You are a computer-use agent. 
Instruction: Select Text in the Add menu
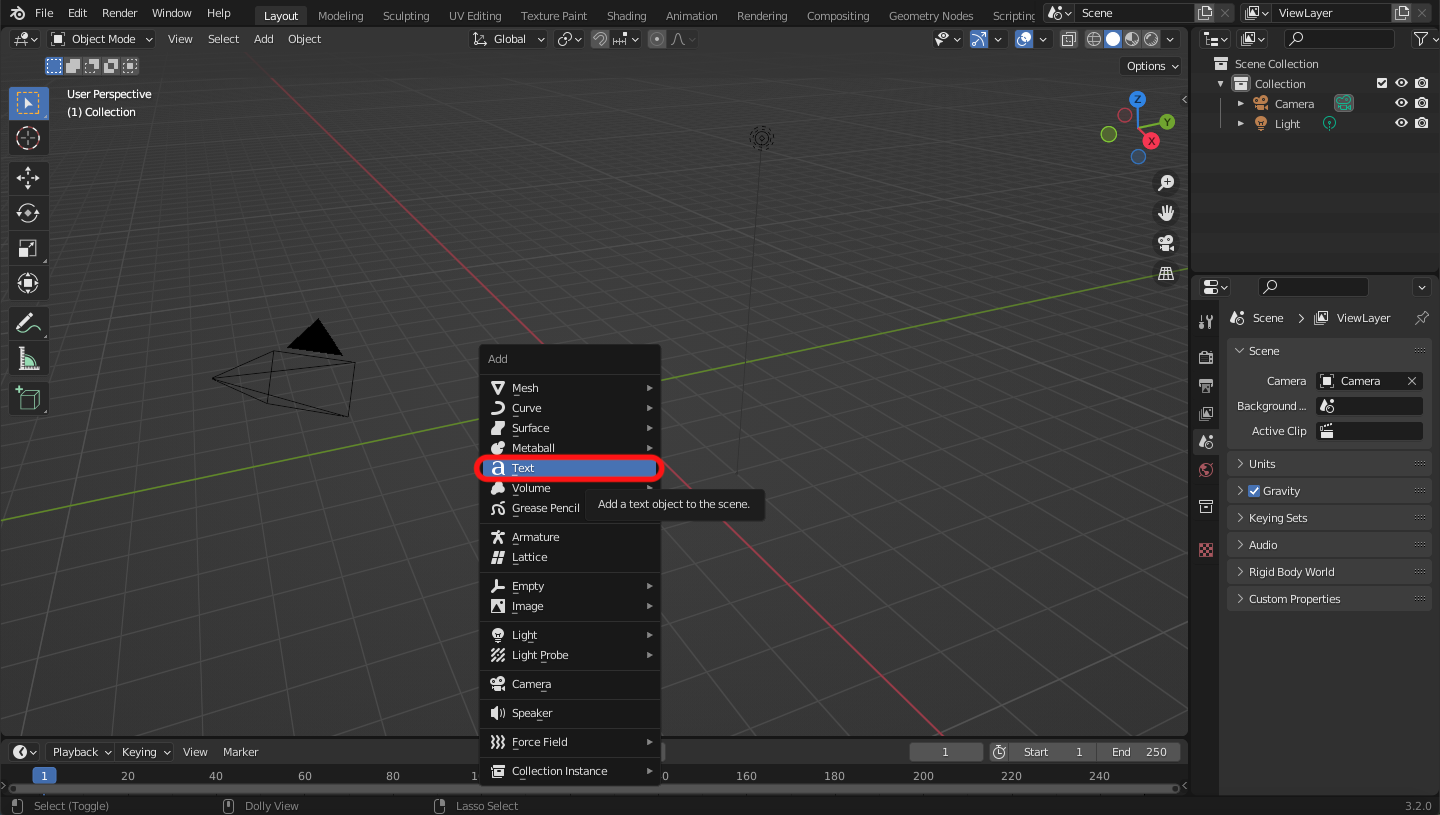[x=570, y=468]
